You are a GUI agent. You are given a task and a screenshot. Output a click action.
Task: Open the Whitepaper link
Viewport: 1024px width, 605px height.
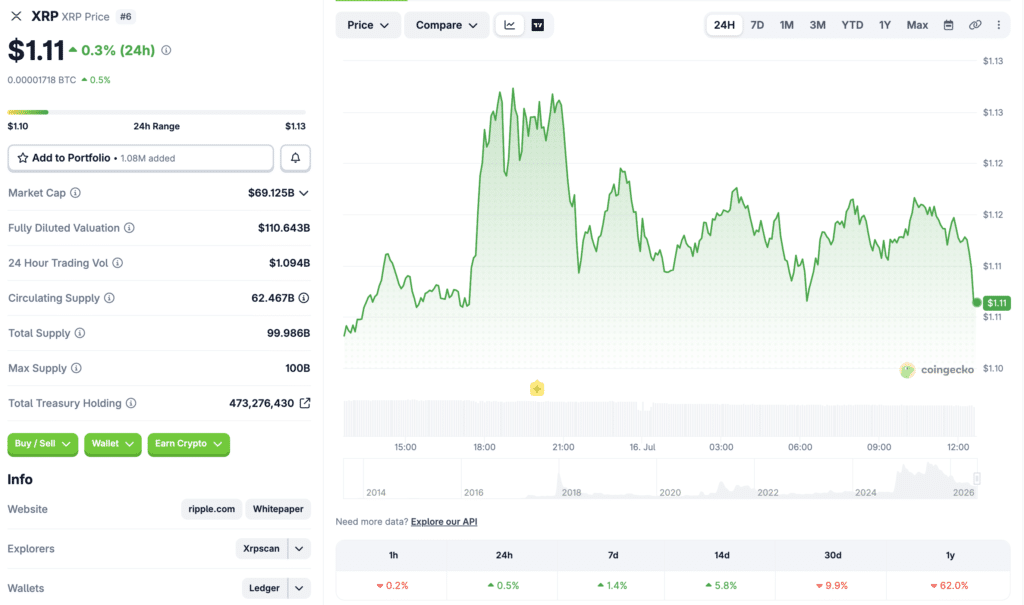[x=278, y=509]
